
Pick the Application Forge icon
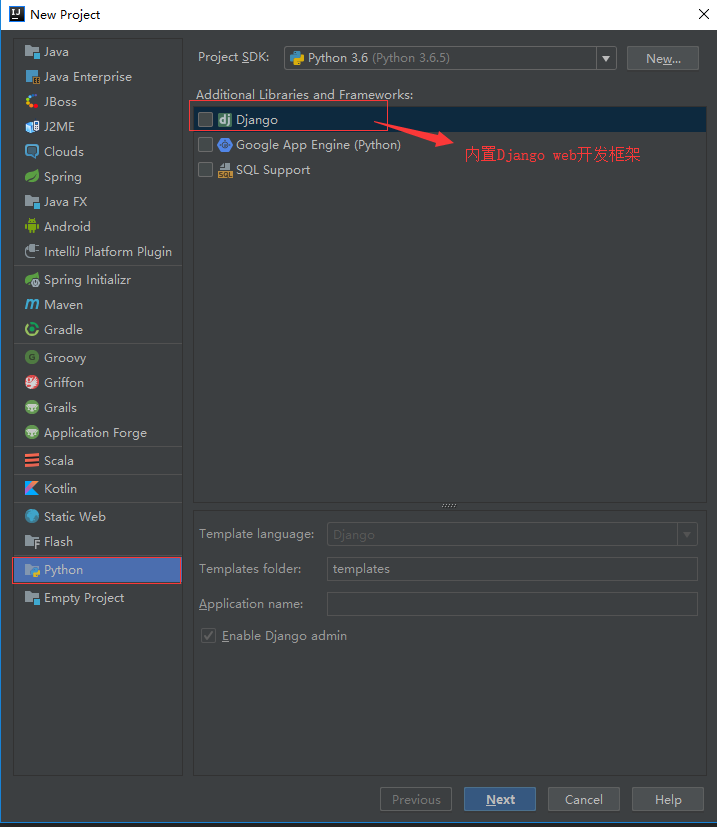(x=32, y=432)
